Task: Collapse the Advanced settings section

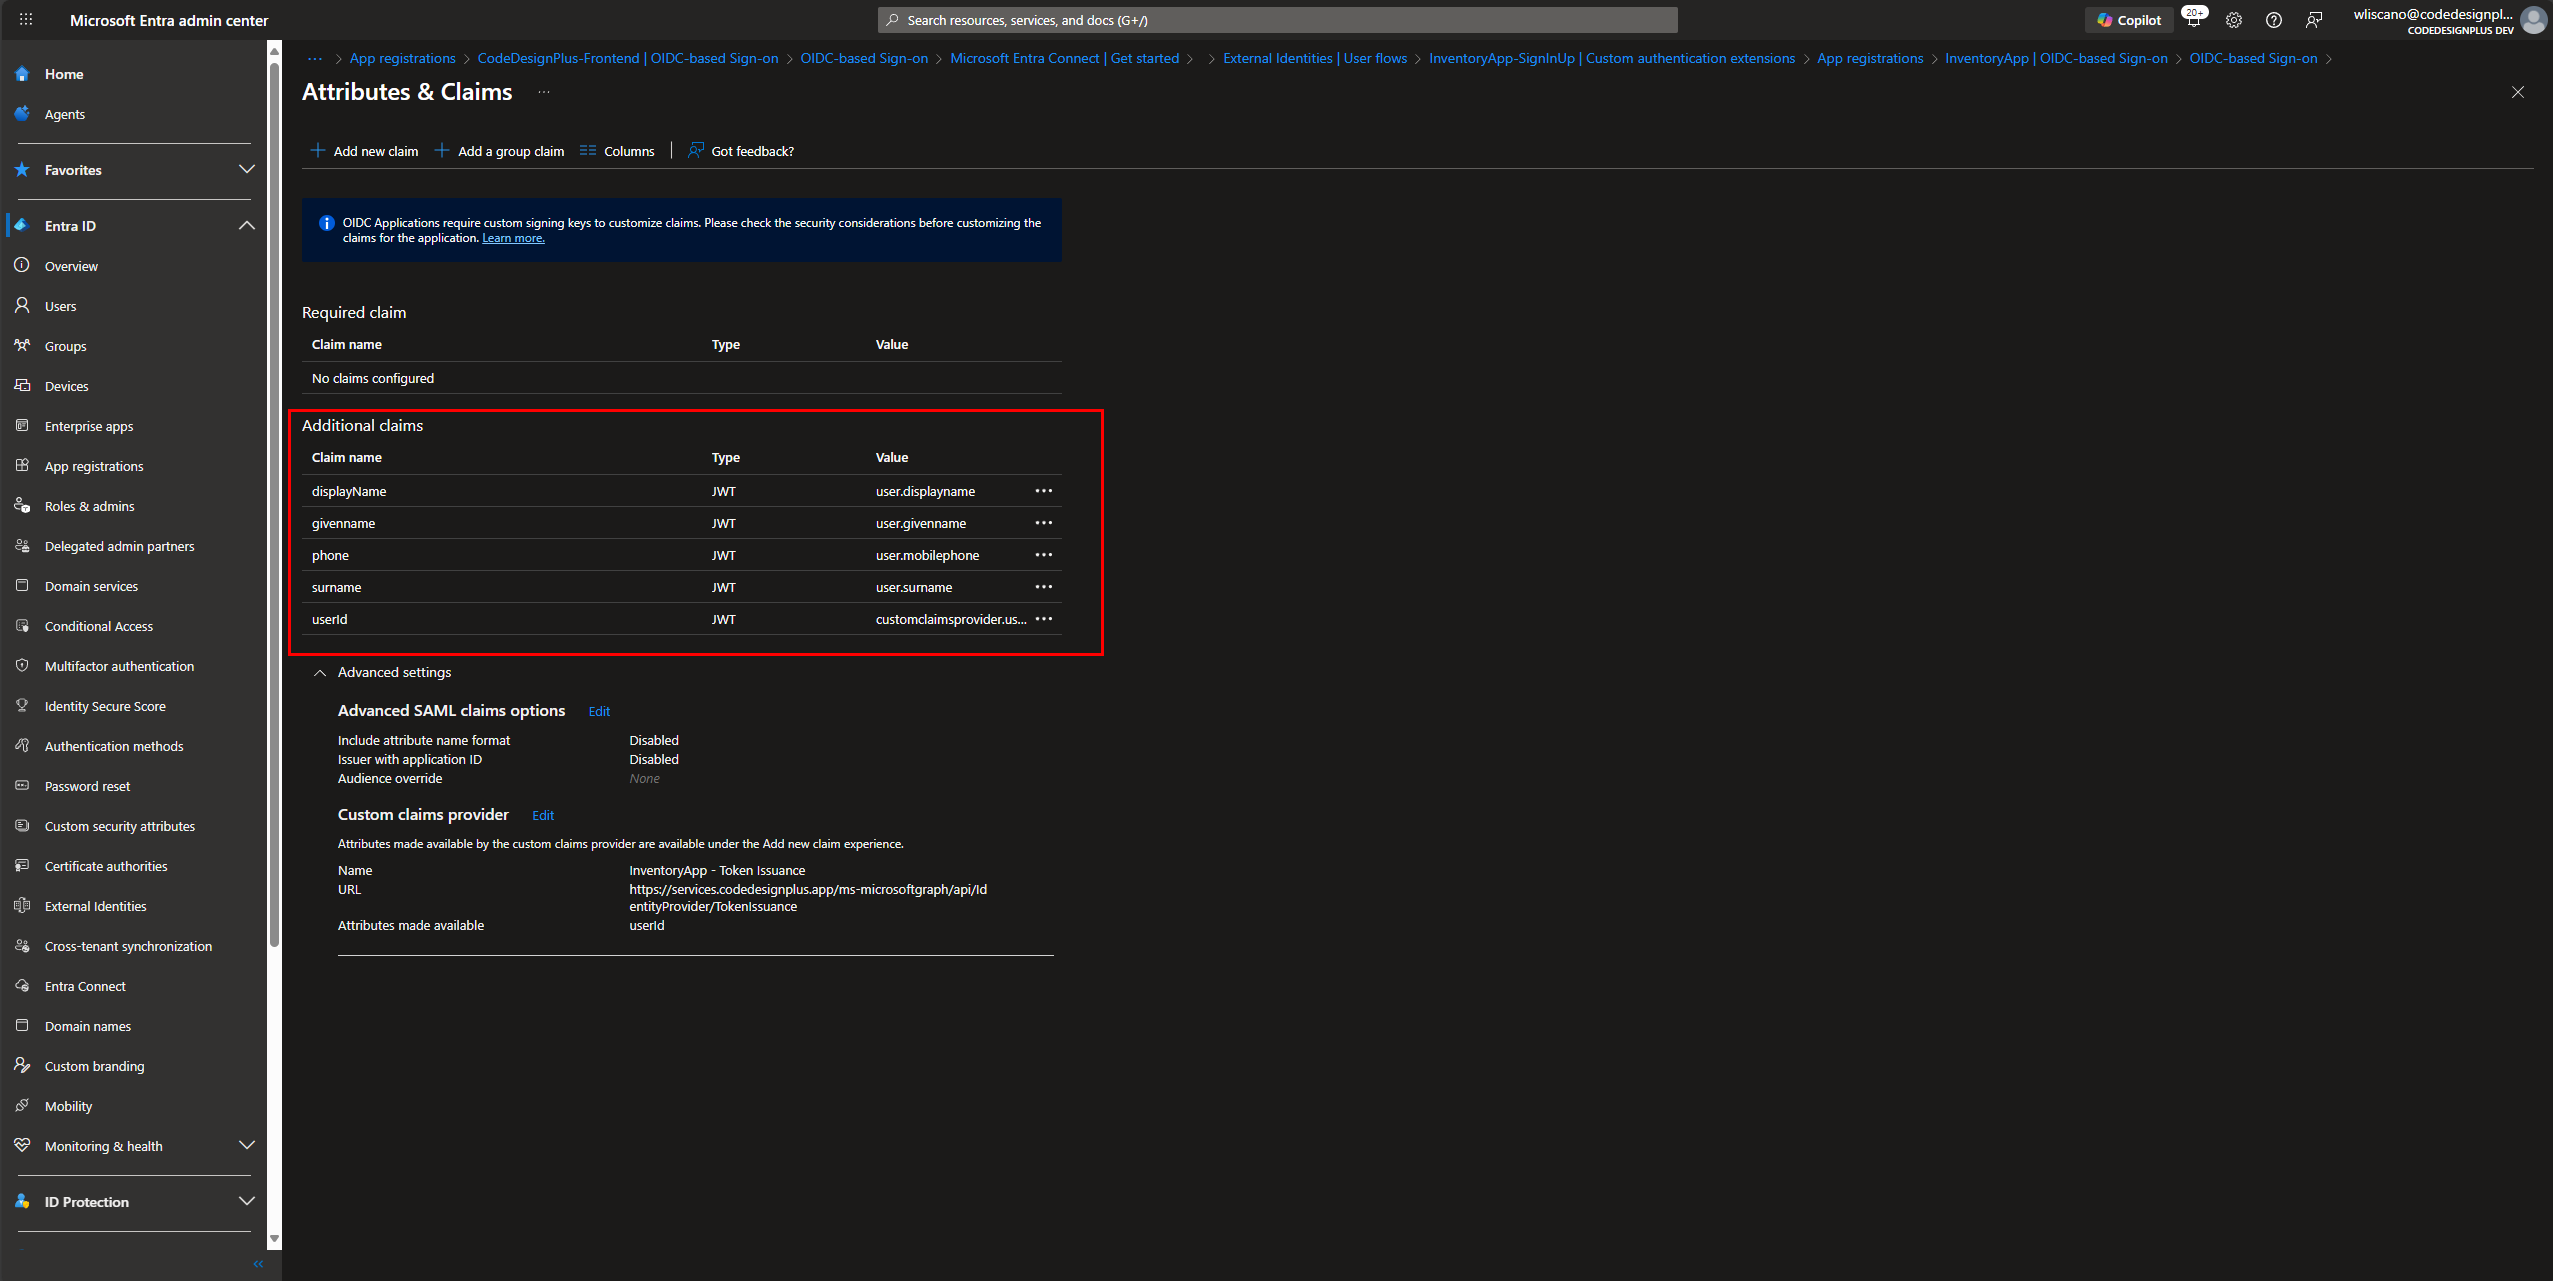Action: tap(320, 673)
